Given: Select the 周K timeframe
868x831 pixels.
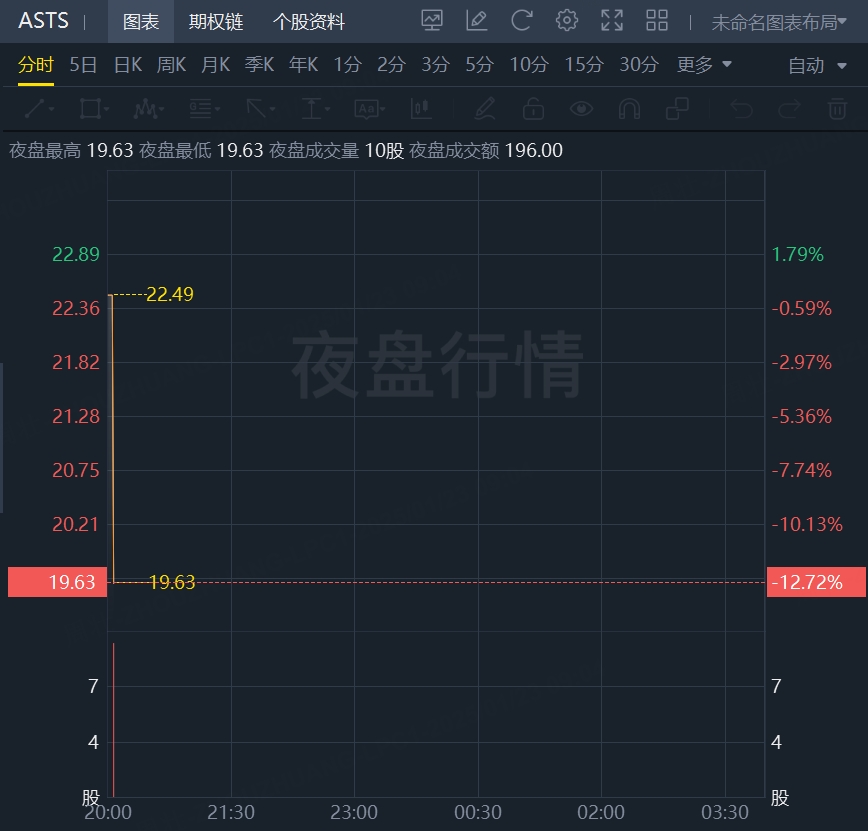Looking at the screenshot, I should click(x=171, y=65).
